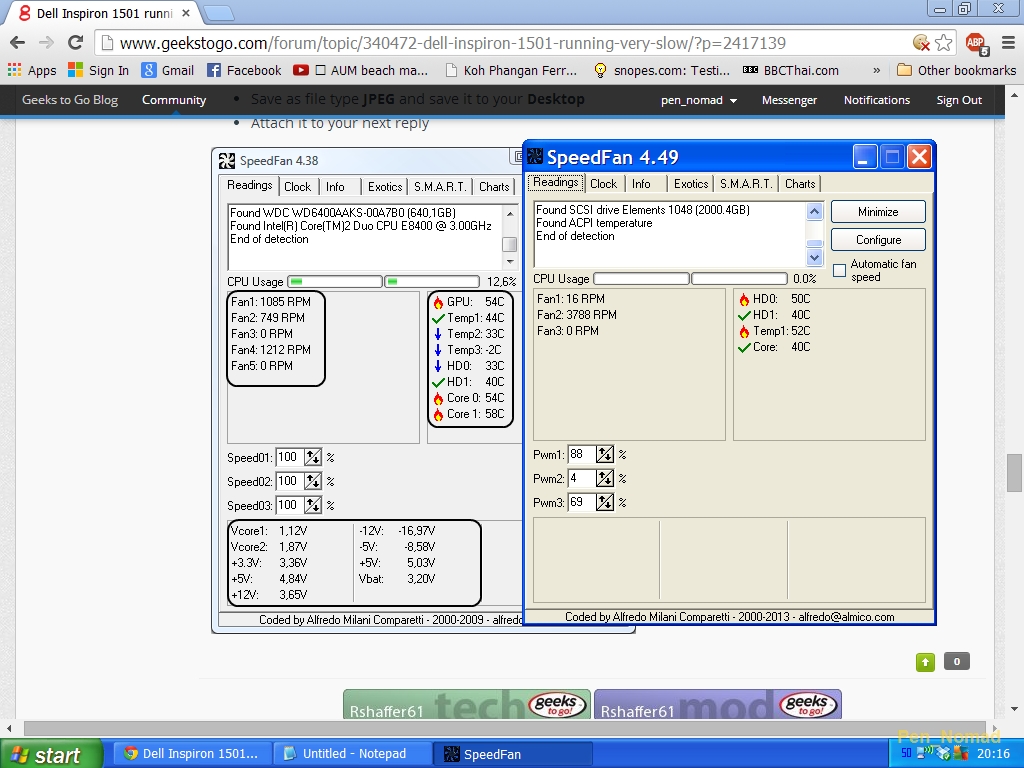Click the Configure button
This screenshot has height=768, width=1024.
(x=878, y=240)
